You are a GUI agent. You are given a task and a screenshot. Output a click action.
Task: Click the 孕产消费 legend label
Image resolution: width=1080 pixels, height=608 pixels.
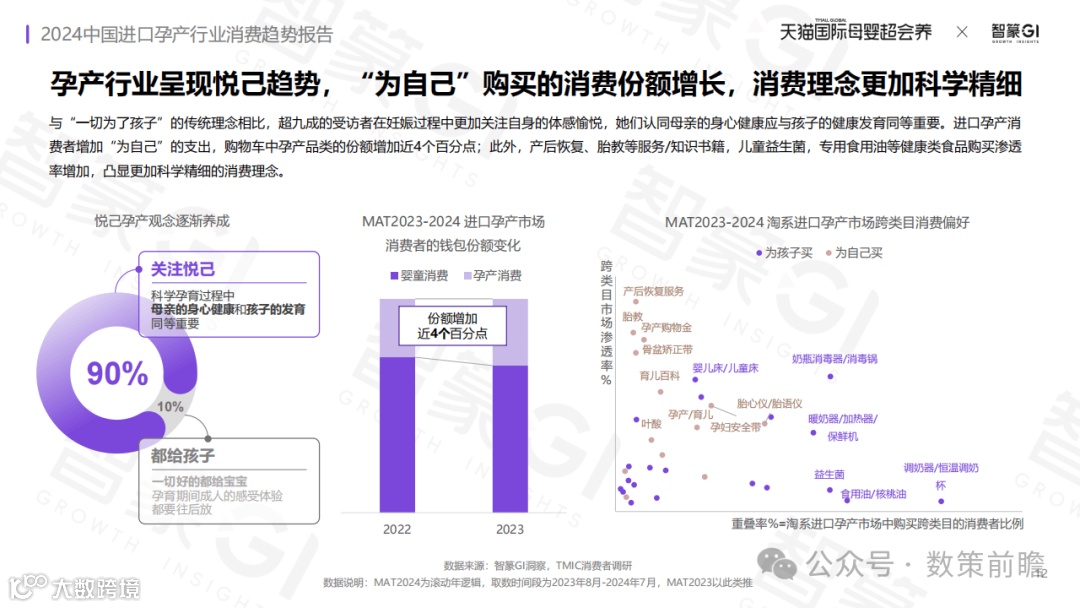click(497, 275)
